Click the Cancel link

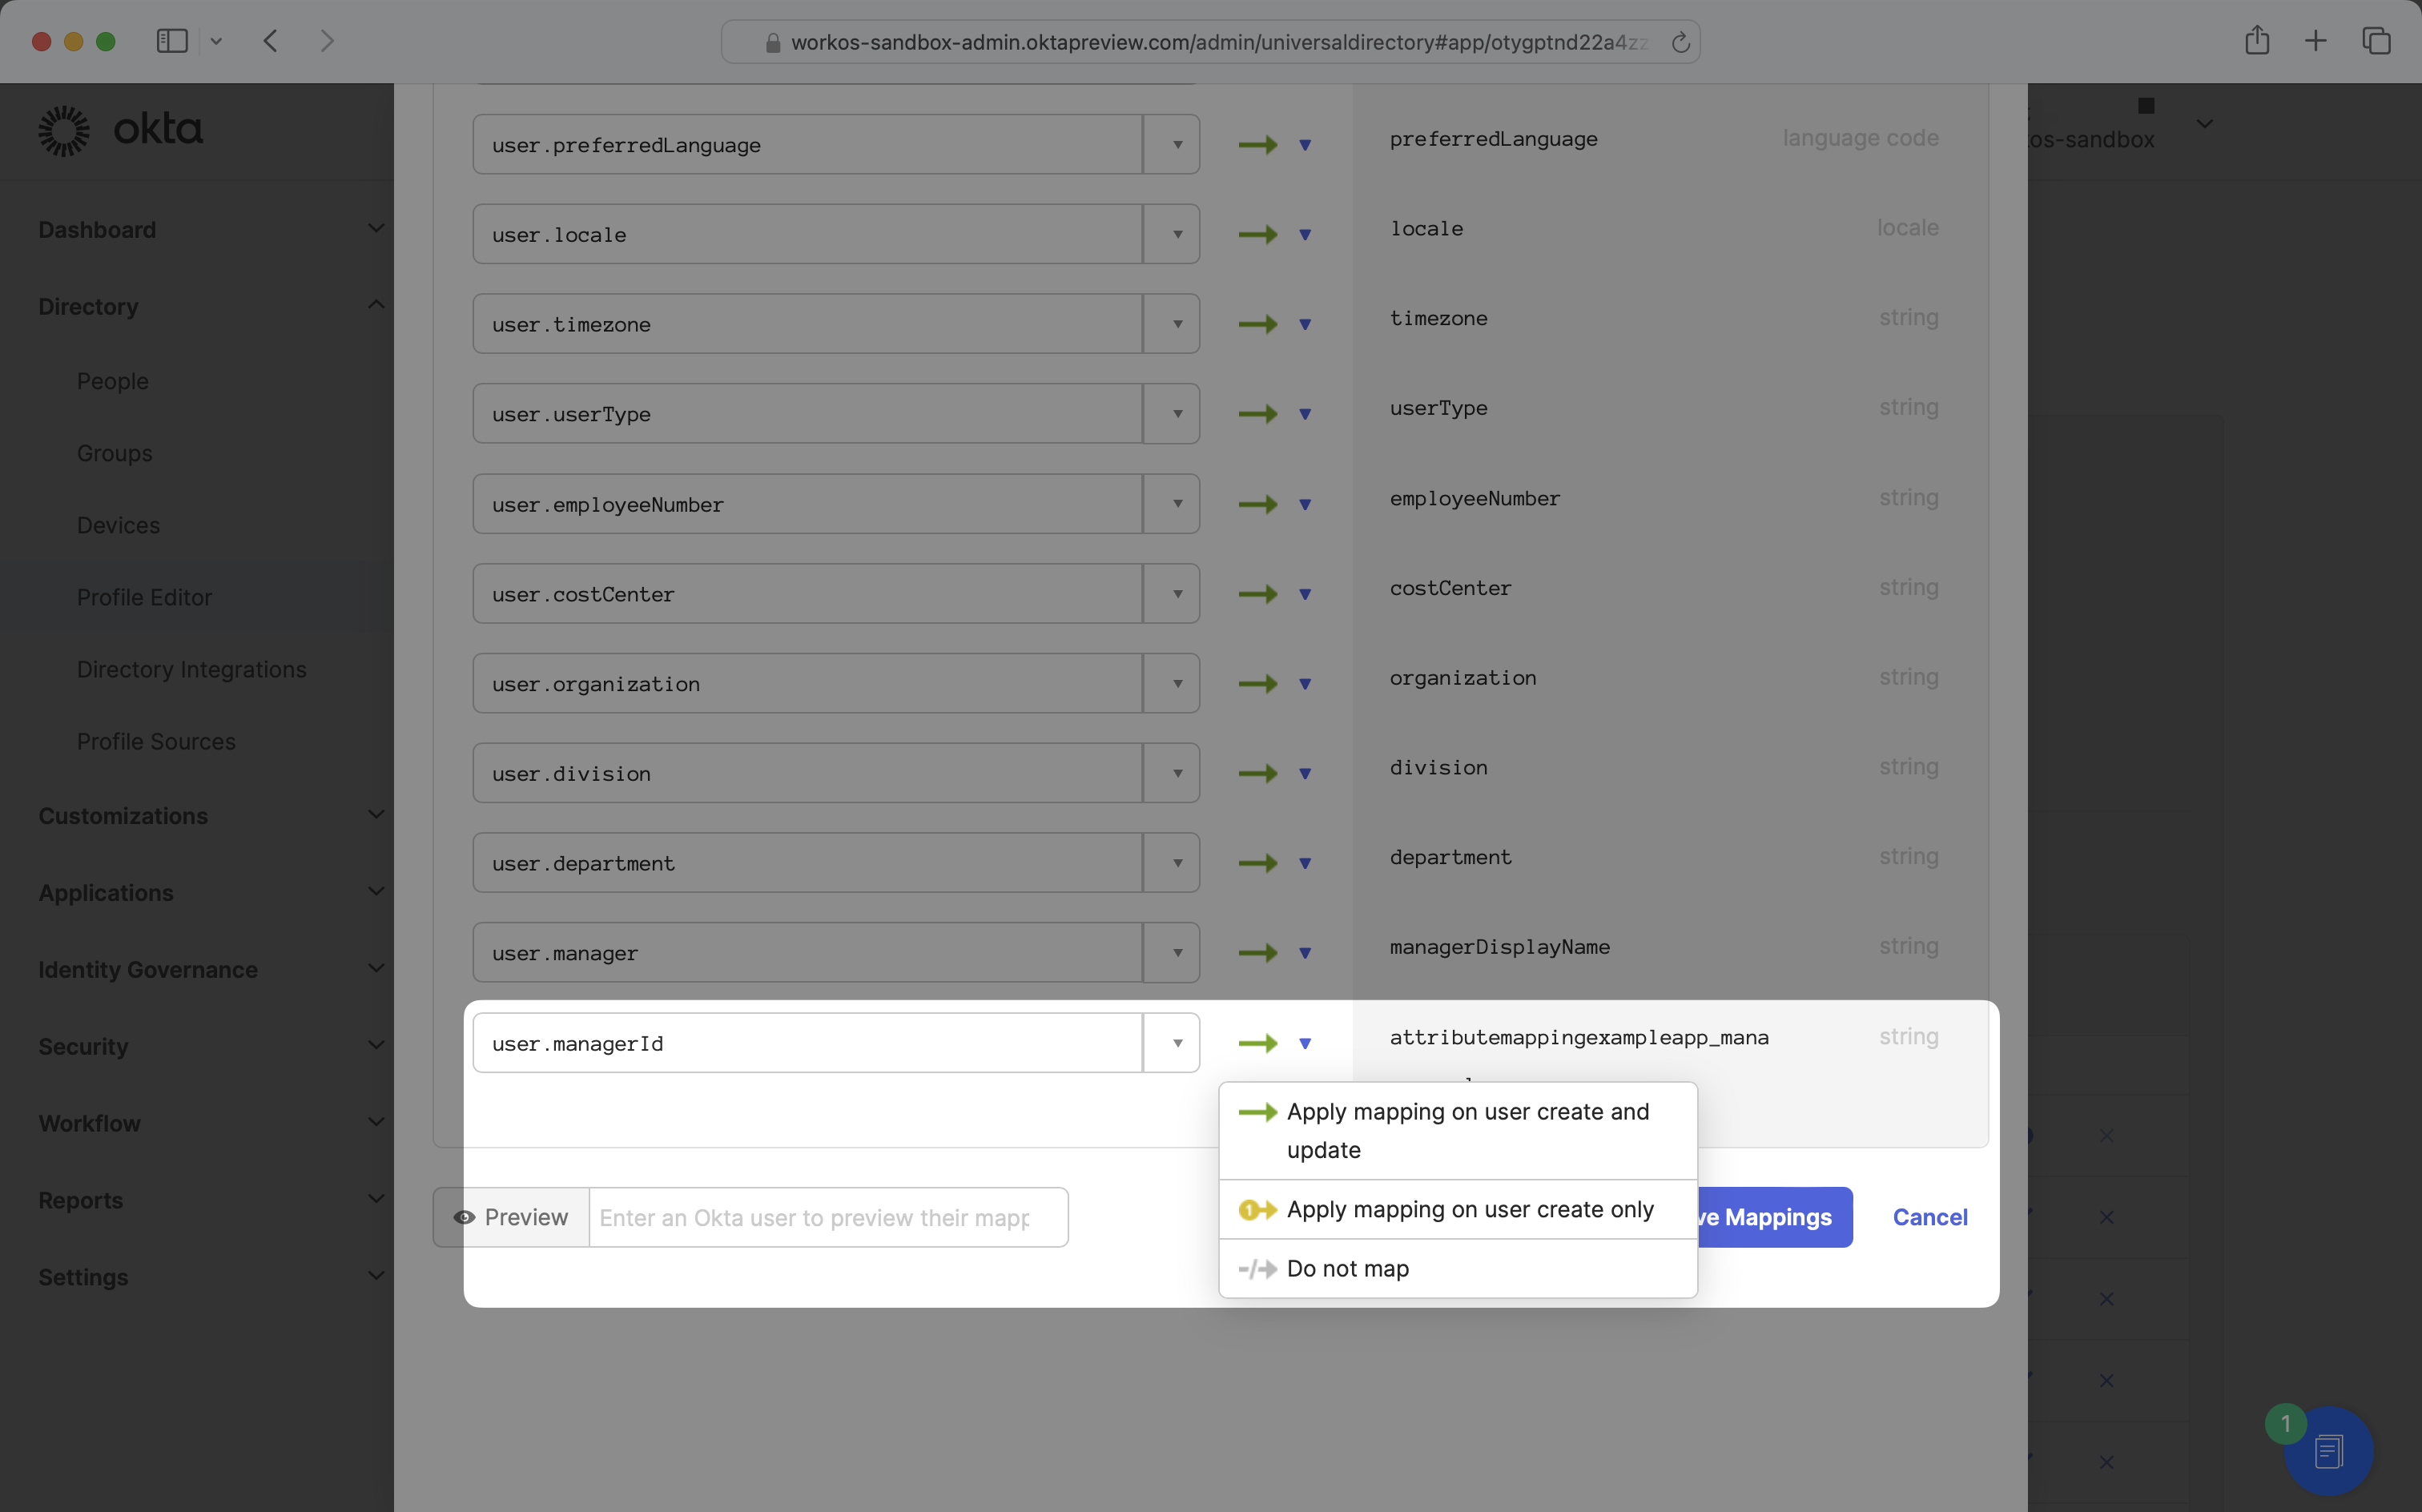point(1929,1217)
